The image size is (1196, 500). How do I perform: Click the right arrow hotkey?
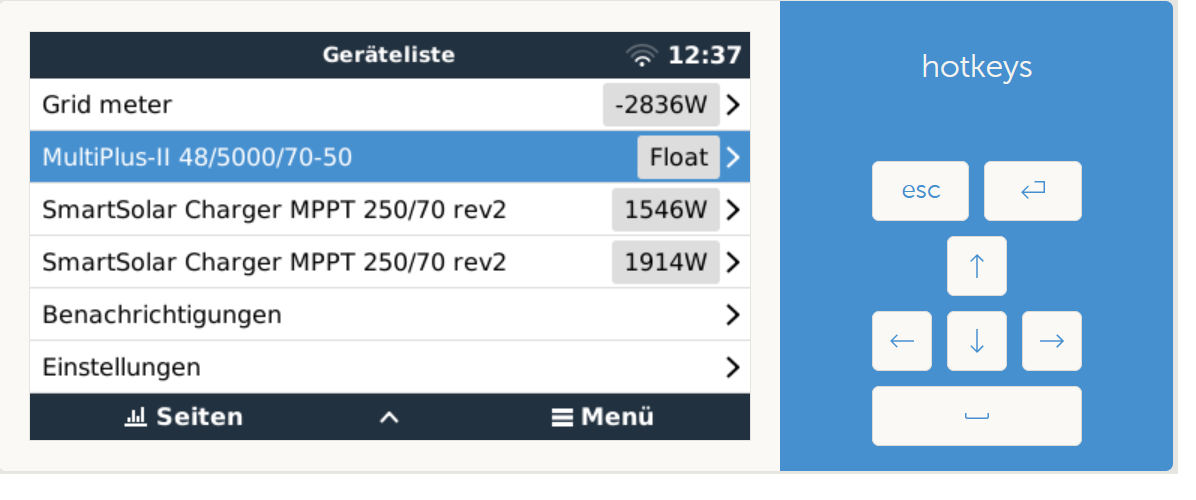click(1051, 341)
